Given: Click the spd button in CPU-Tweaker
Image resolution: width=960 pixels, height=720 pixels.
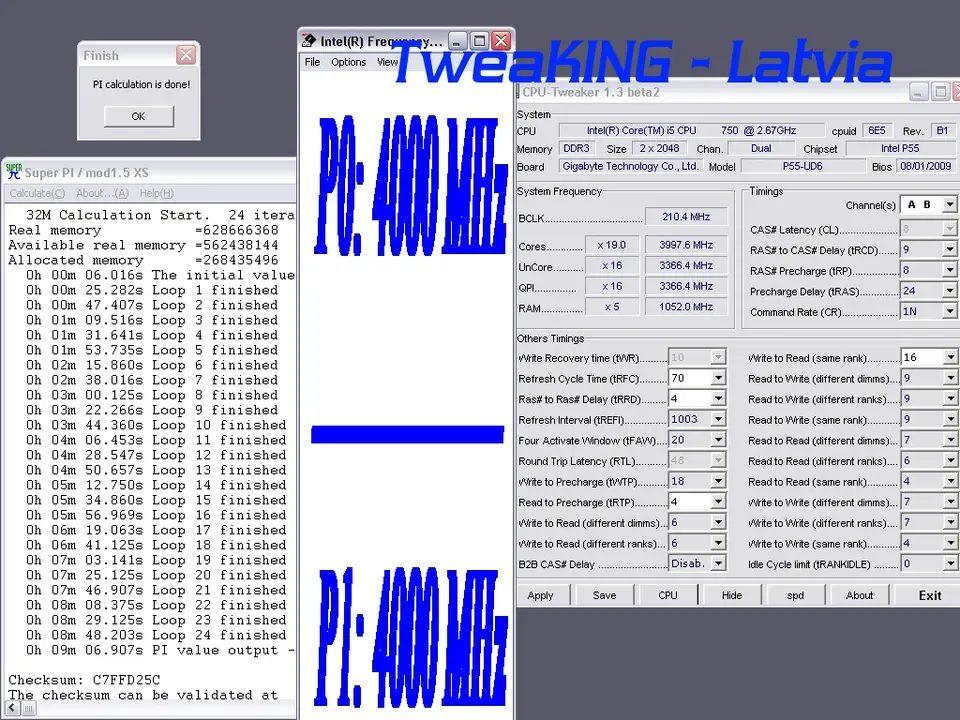Looking at the screenshot, I should 795,595.
